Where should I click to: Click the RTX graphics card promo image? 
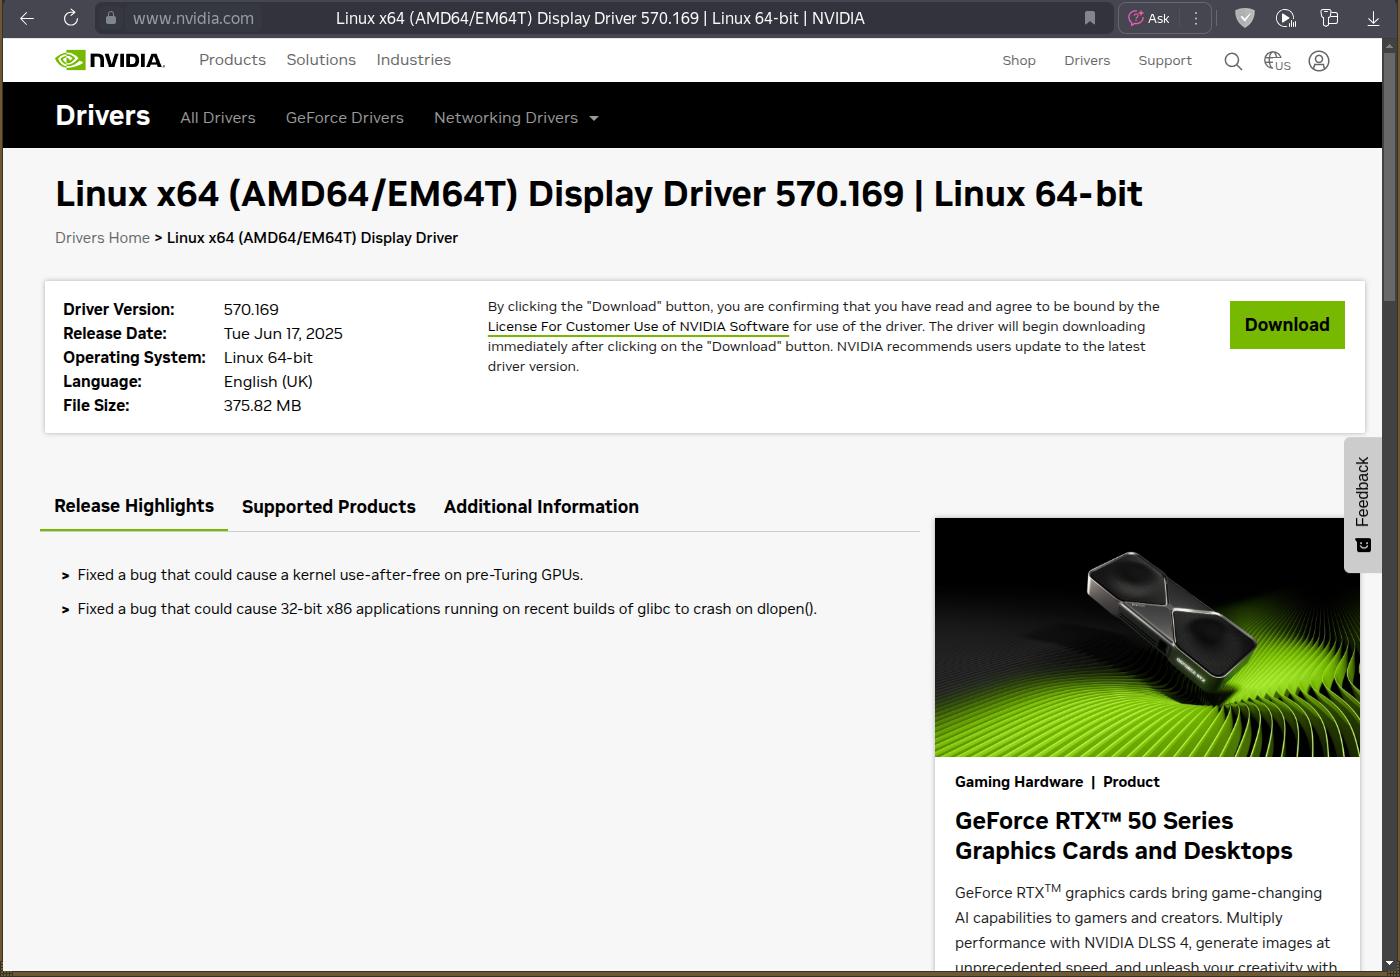pyautogui.click(x=1147, y=637)
